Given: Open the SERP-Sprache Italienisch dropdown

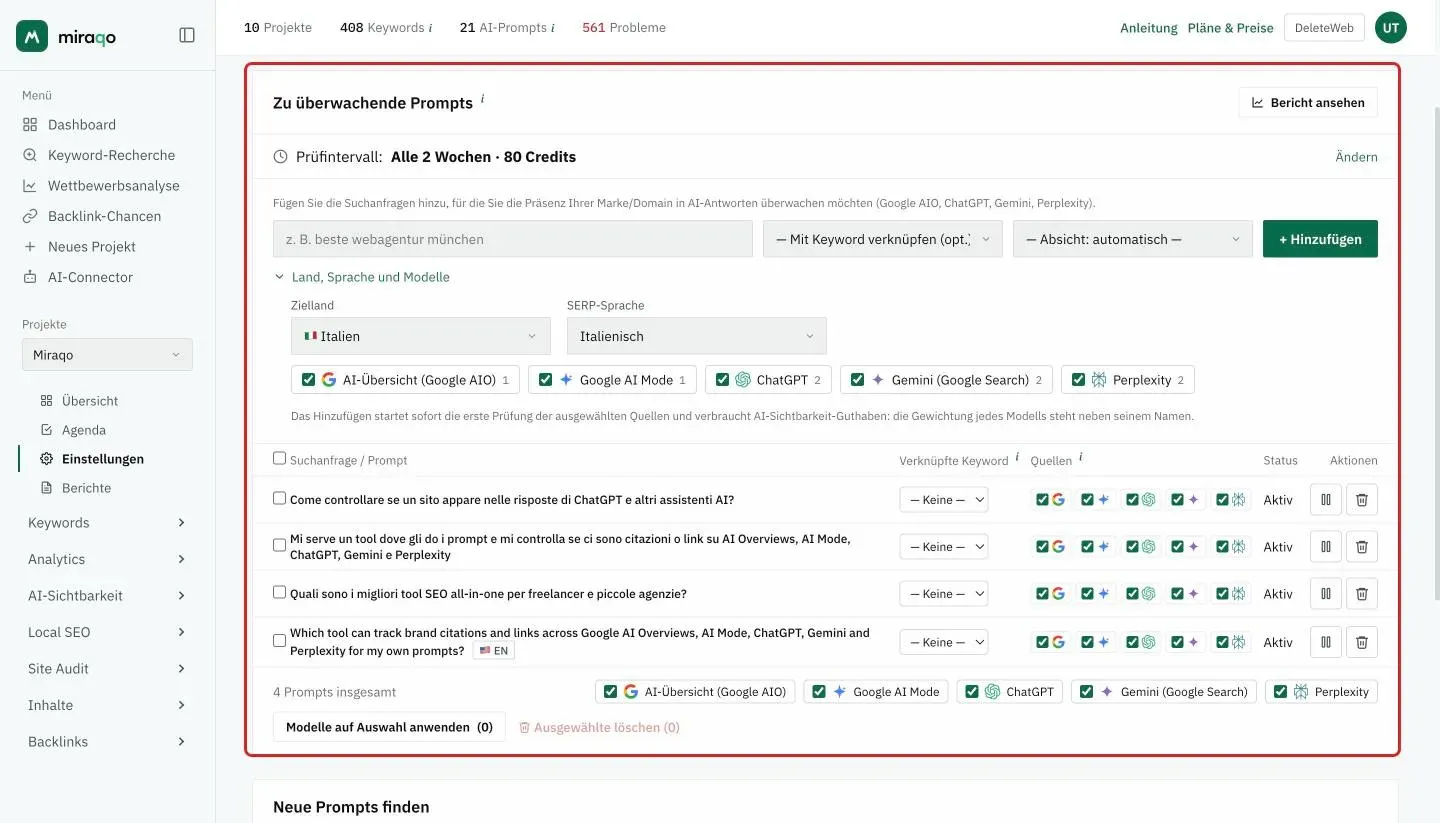Looking at the screenshot, I should [697, 336].
